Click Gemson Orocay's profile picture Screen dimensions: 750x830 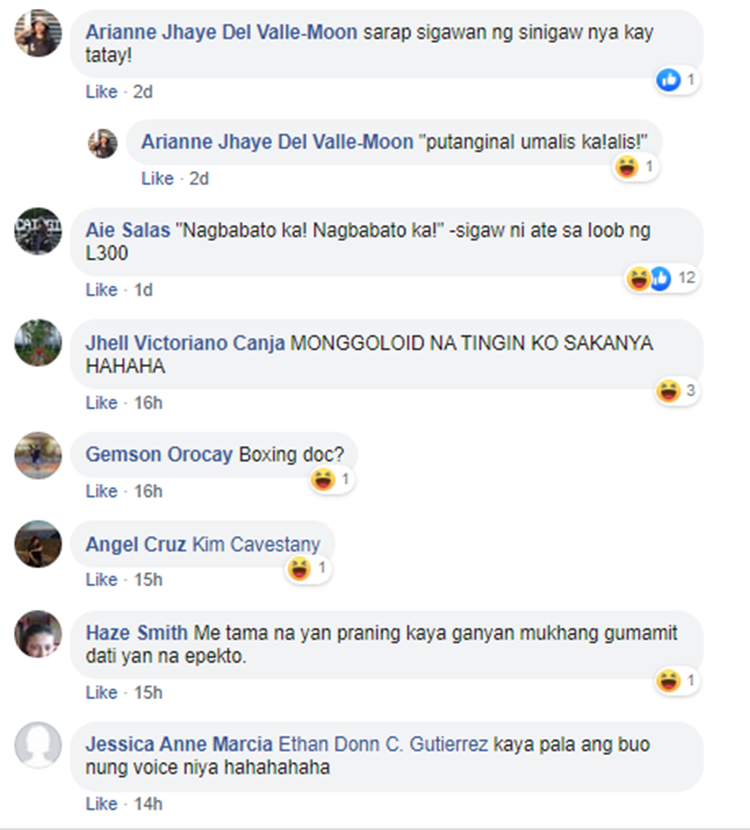[x=38, y=456]
